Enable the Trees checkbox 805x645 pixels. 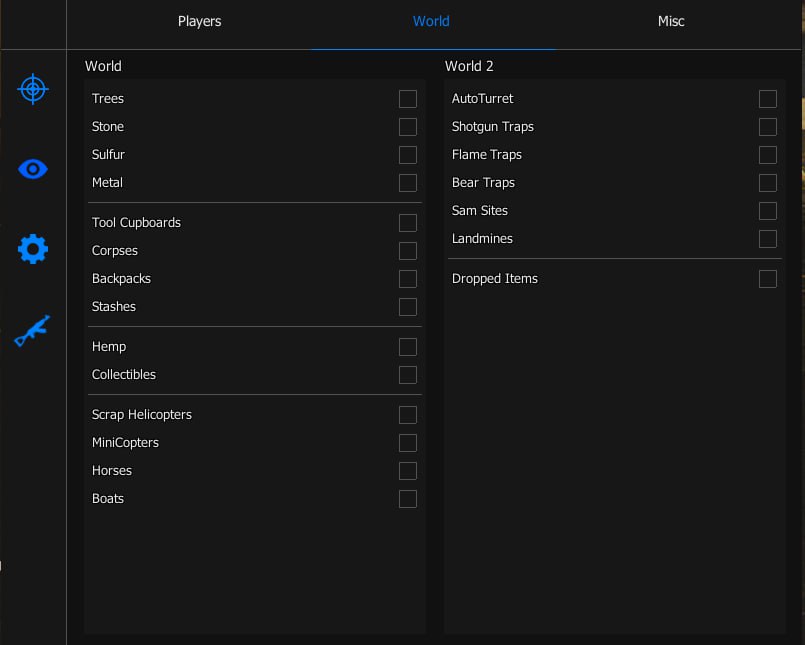click(x=408, y=99)
